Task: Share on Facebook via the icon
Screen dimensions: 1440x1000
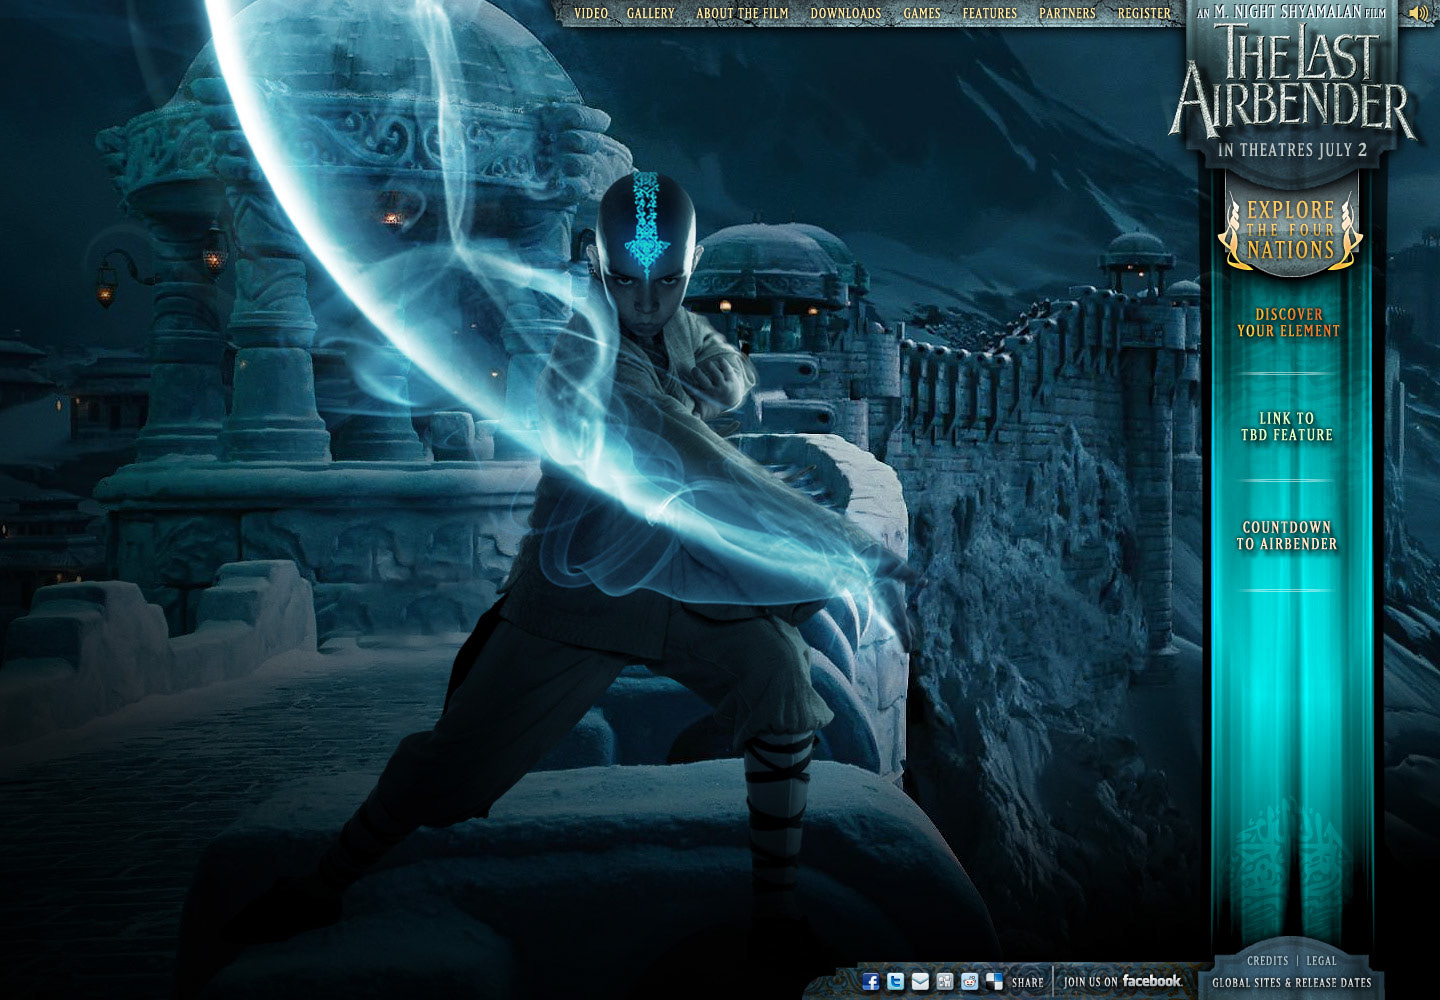Action: pyautogui.click(x=871, y=981)
